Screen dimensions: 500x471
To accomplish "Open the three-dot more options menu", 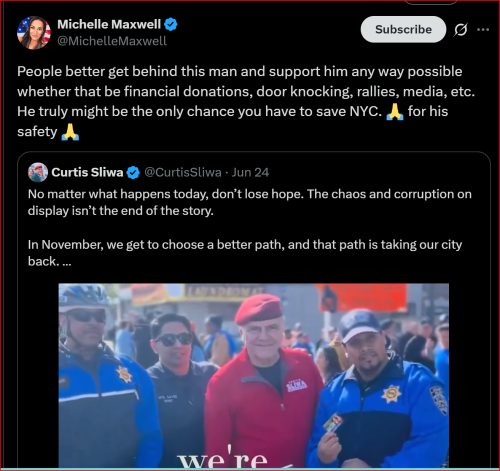I will point(483,30).
